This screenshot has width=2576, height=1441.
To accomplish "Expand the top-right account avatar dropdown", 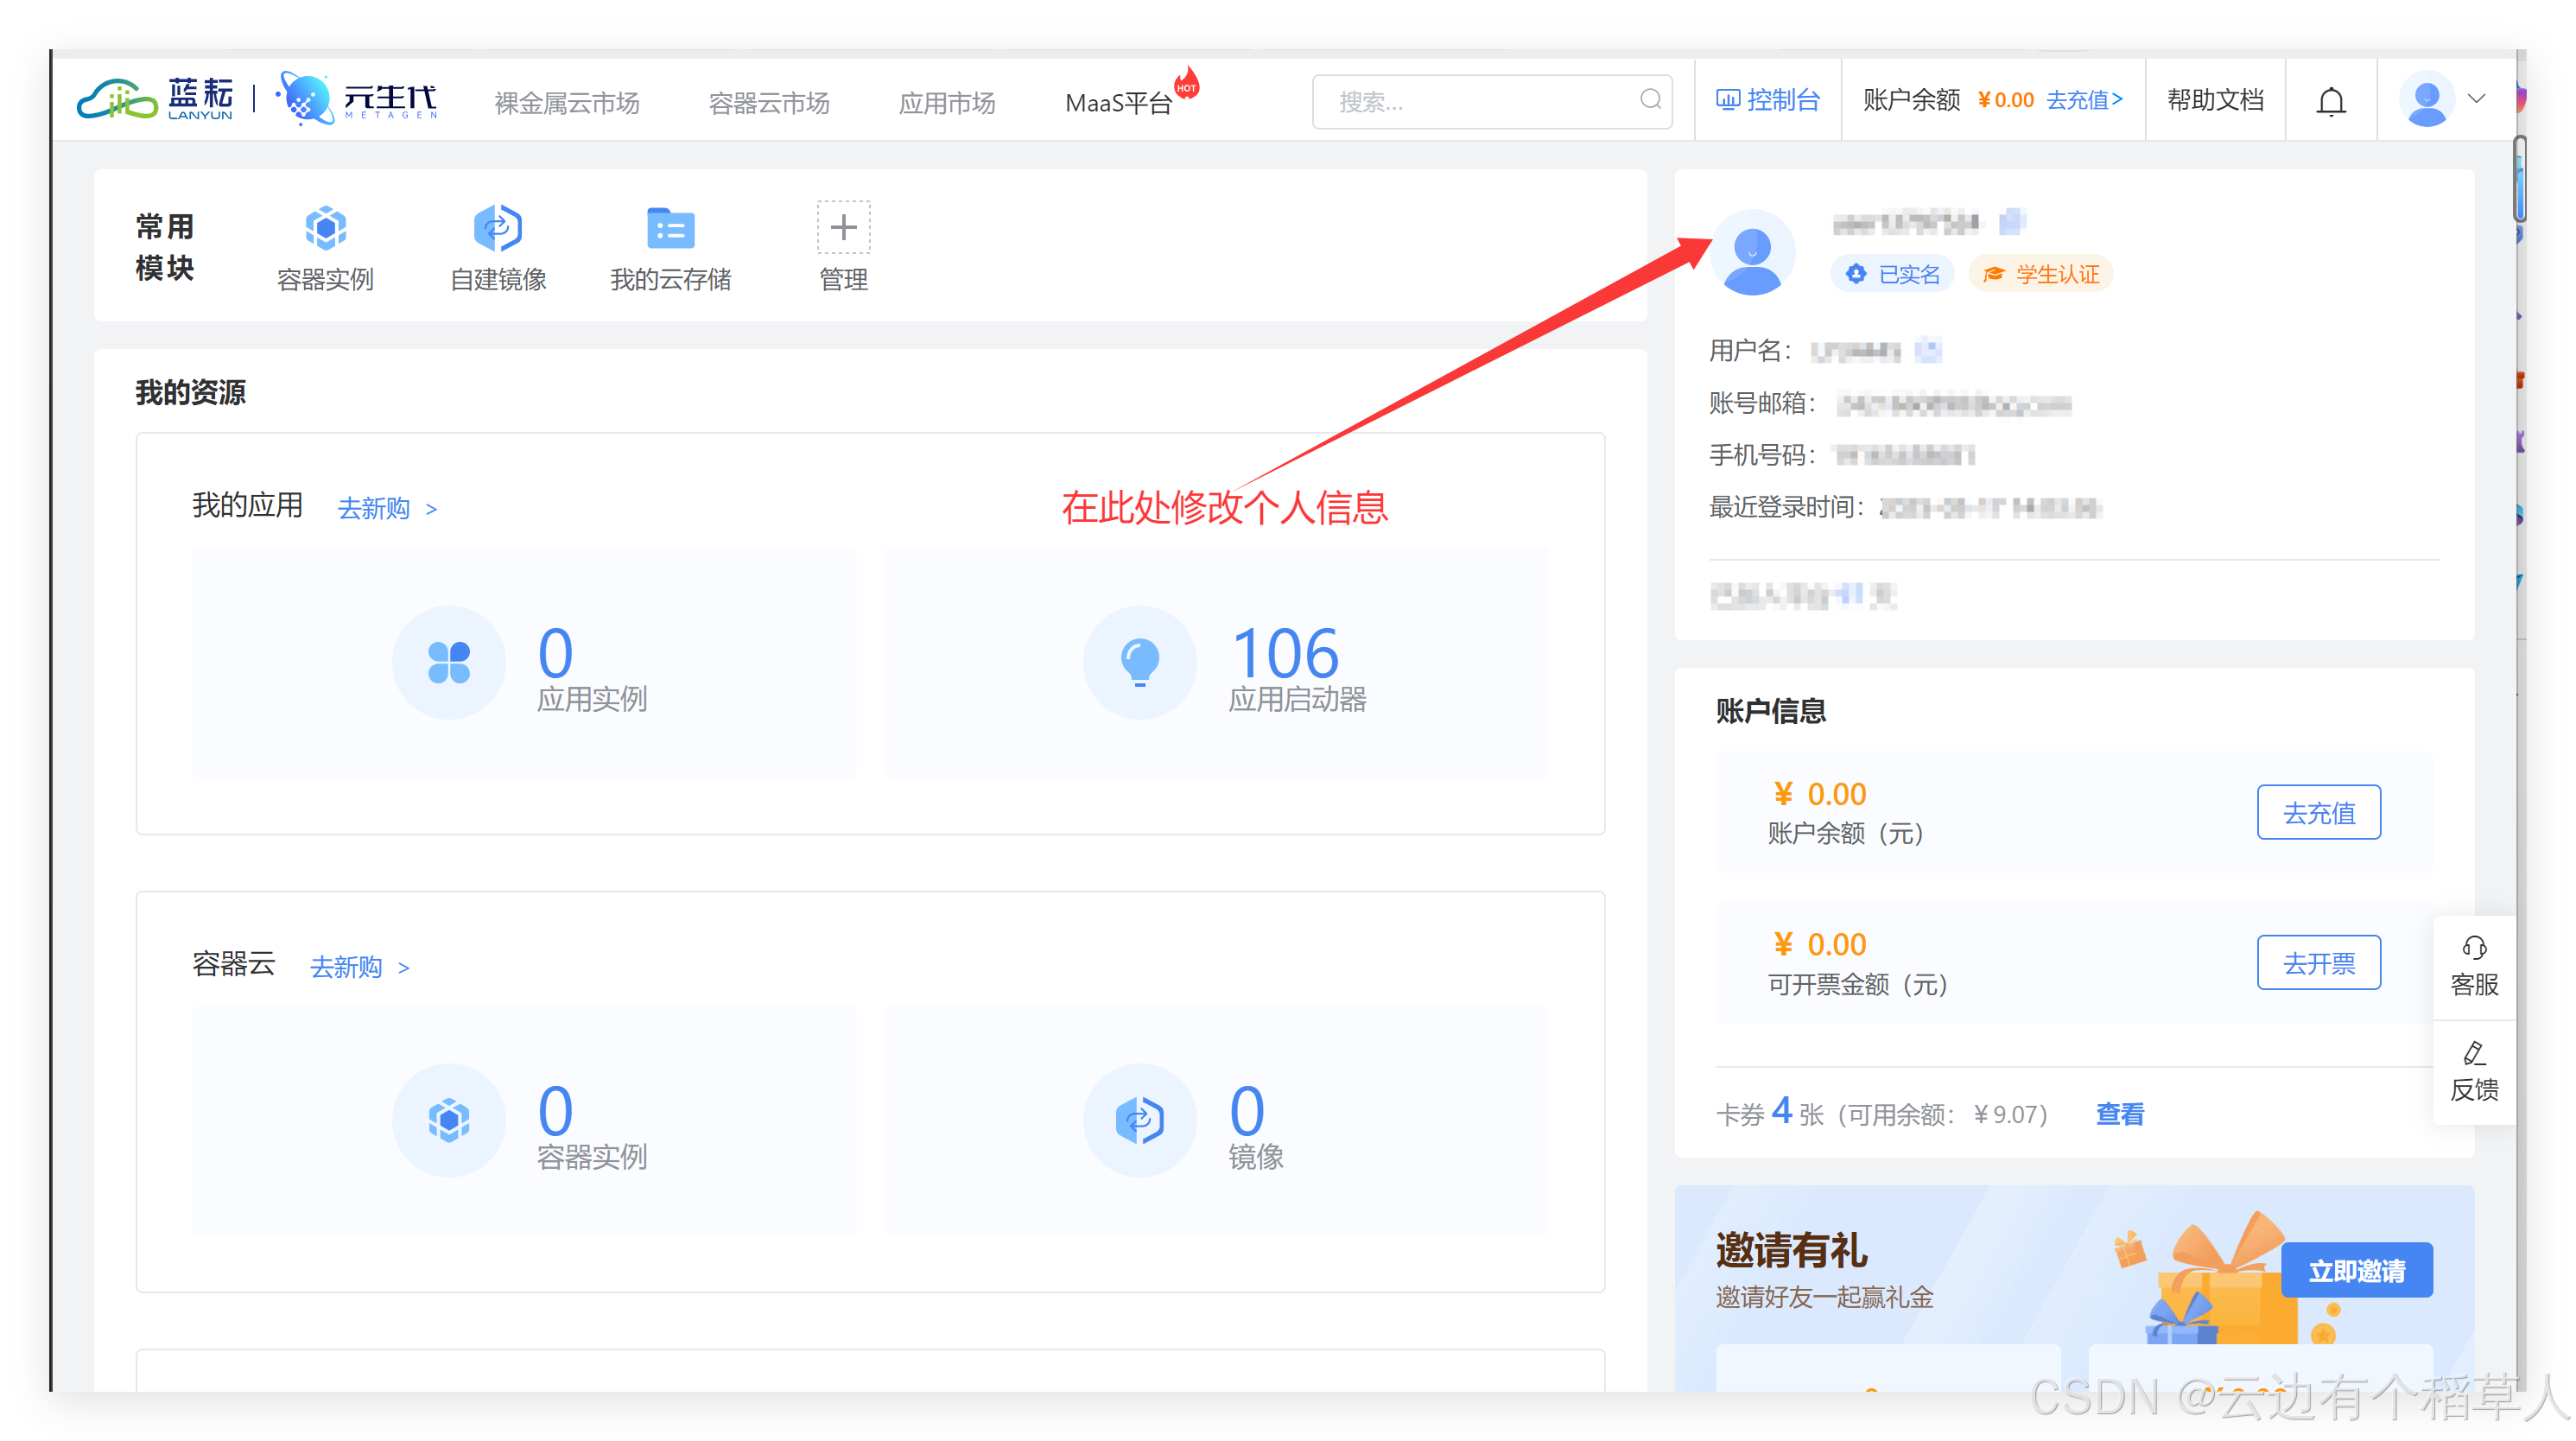I will (x=2476, y=99).
